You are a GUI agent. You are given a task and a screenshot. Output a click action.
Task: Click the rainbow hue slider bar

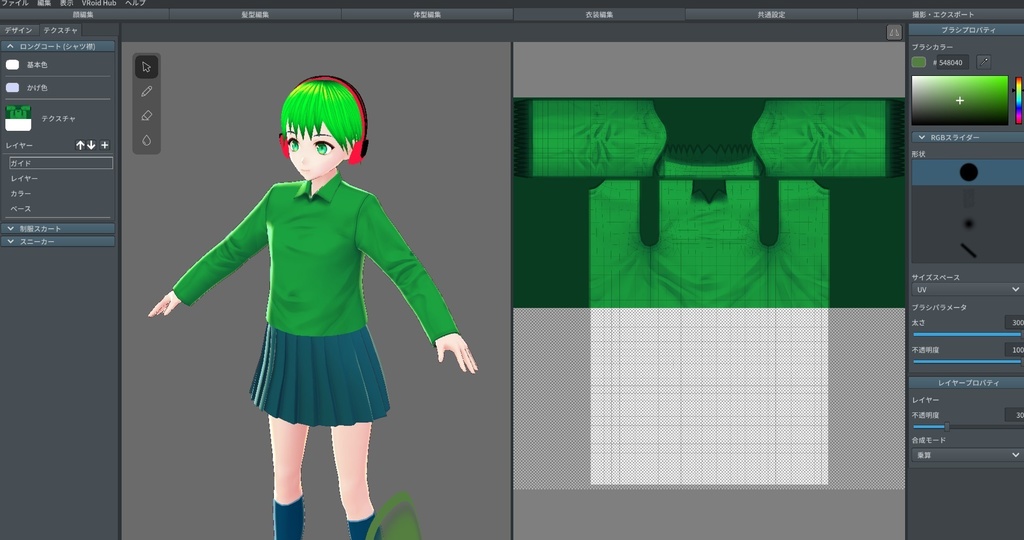pos(1018,101)
